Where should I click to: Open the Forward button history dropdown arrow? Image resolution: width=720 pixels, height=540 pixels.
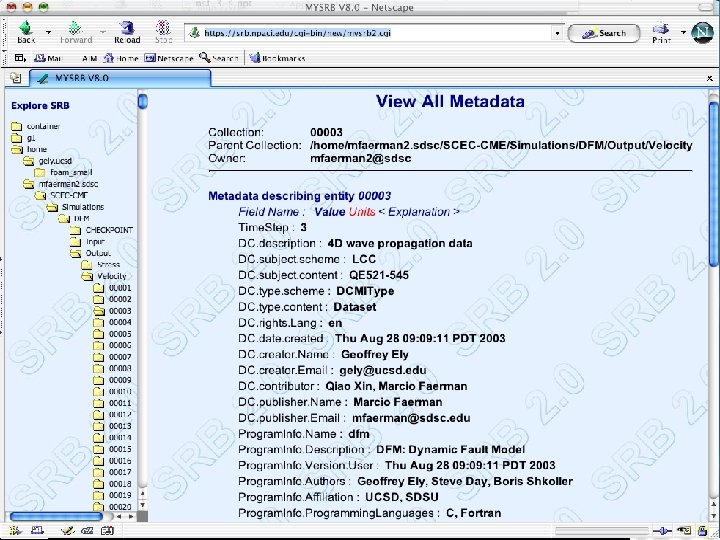click(x=103, y=32)
